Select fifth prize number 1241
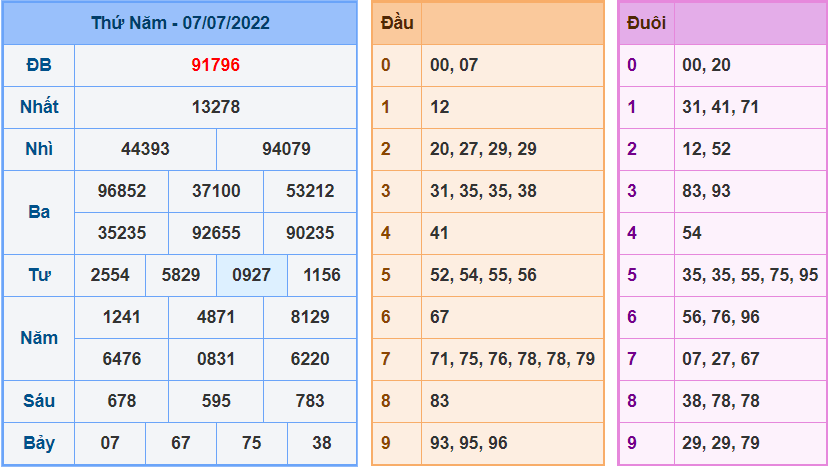 tap(122, 317)
